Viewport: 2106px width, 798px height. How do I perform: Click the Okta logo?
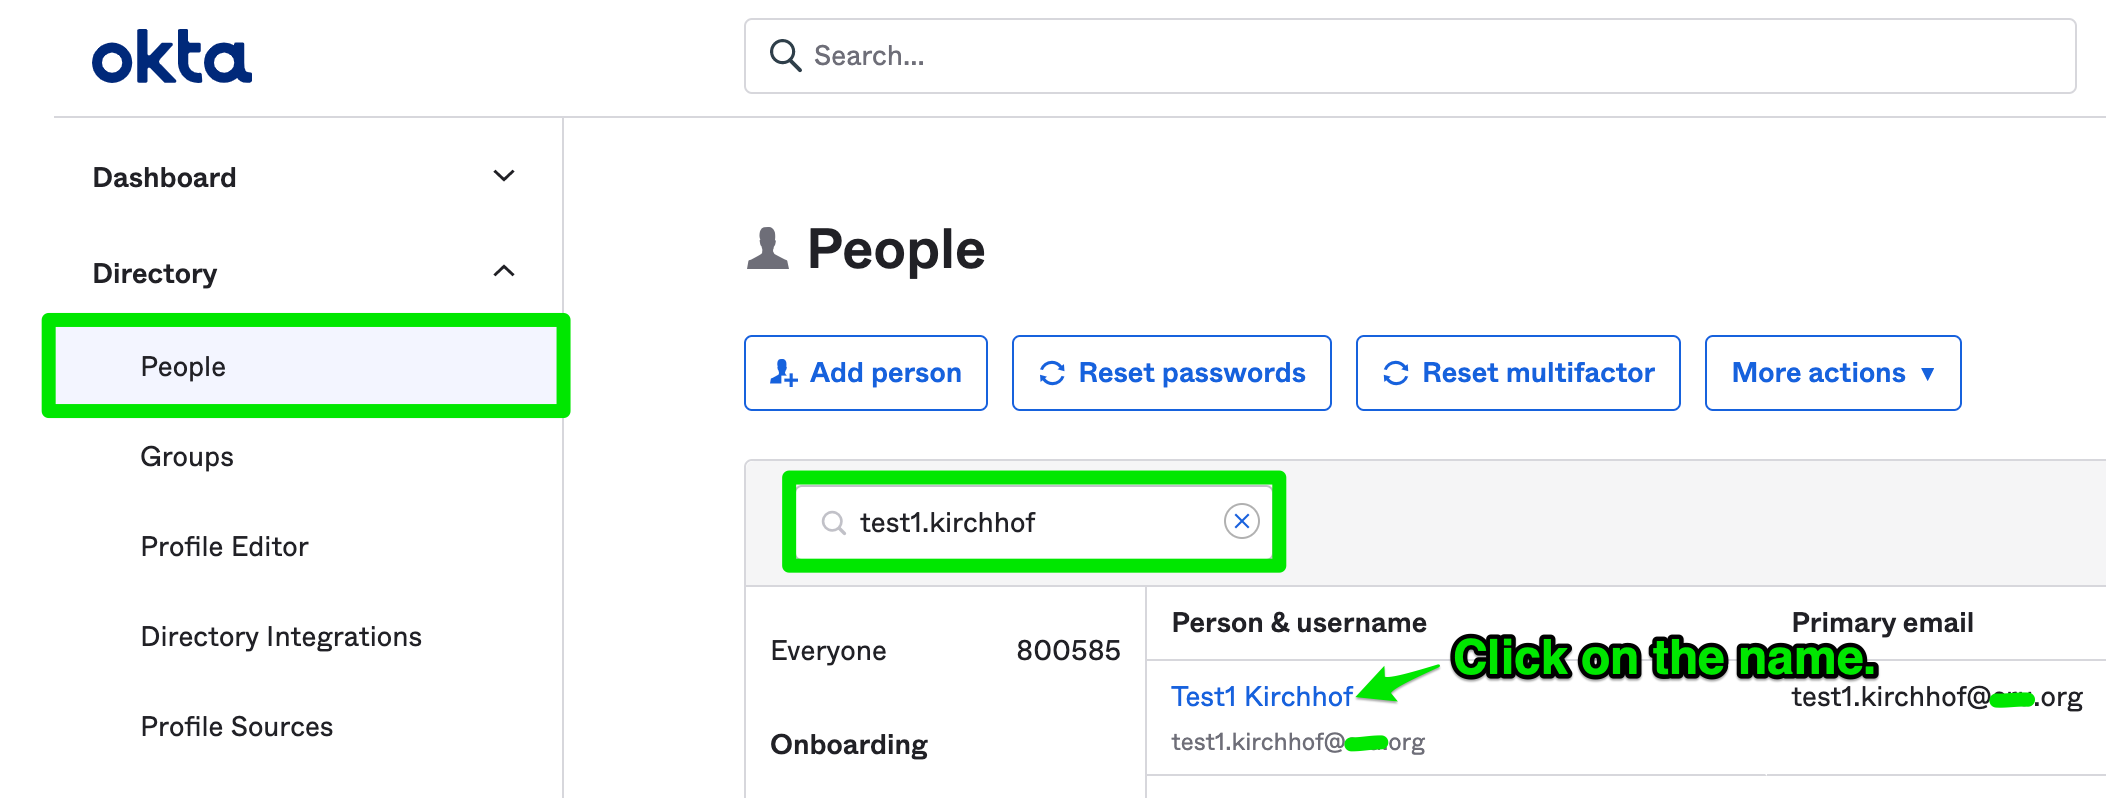point(172,57)
